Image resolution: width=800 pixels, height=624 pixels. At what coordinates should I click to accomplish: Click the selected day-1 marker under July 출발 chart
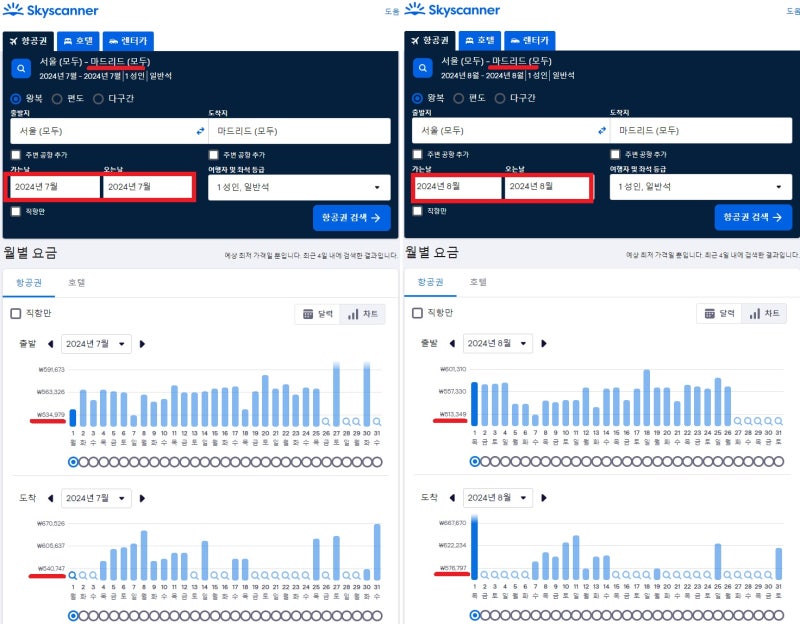click(73, 462)
